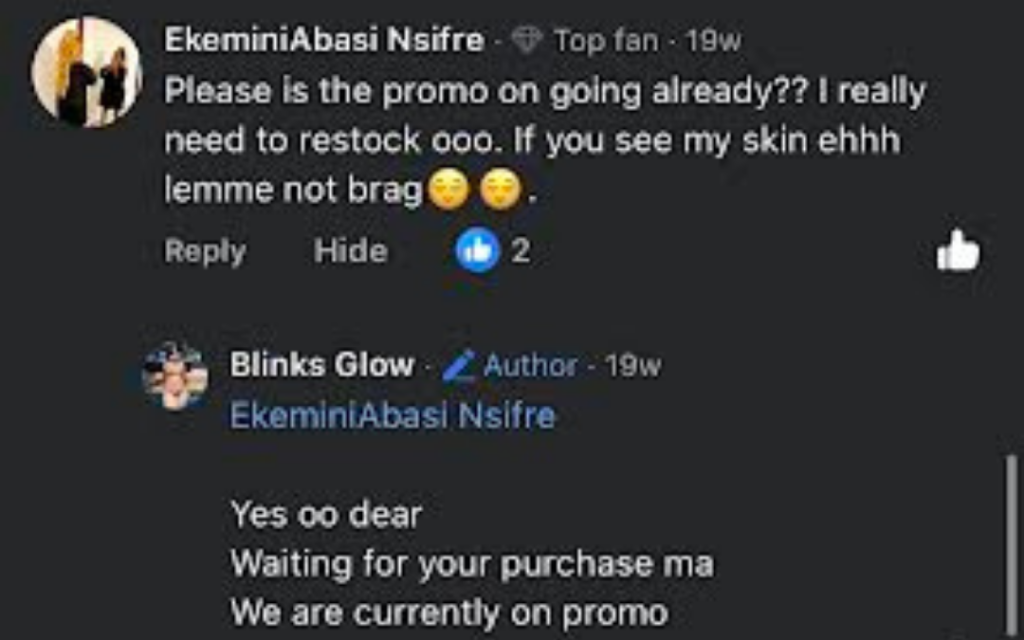Click the 'We are currently on promo' text
This screenshot has height=640, width=1024.
pyautogui.click(x=449, y=611)
